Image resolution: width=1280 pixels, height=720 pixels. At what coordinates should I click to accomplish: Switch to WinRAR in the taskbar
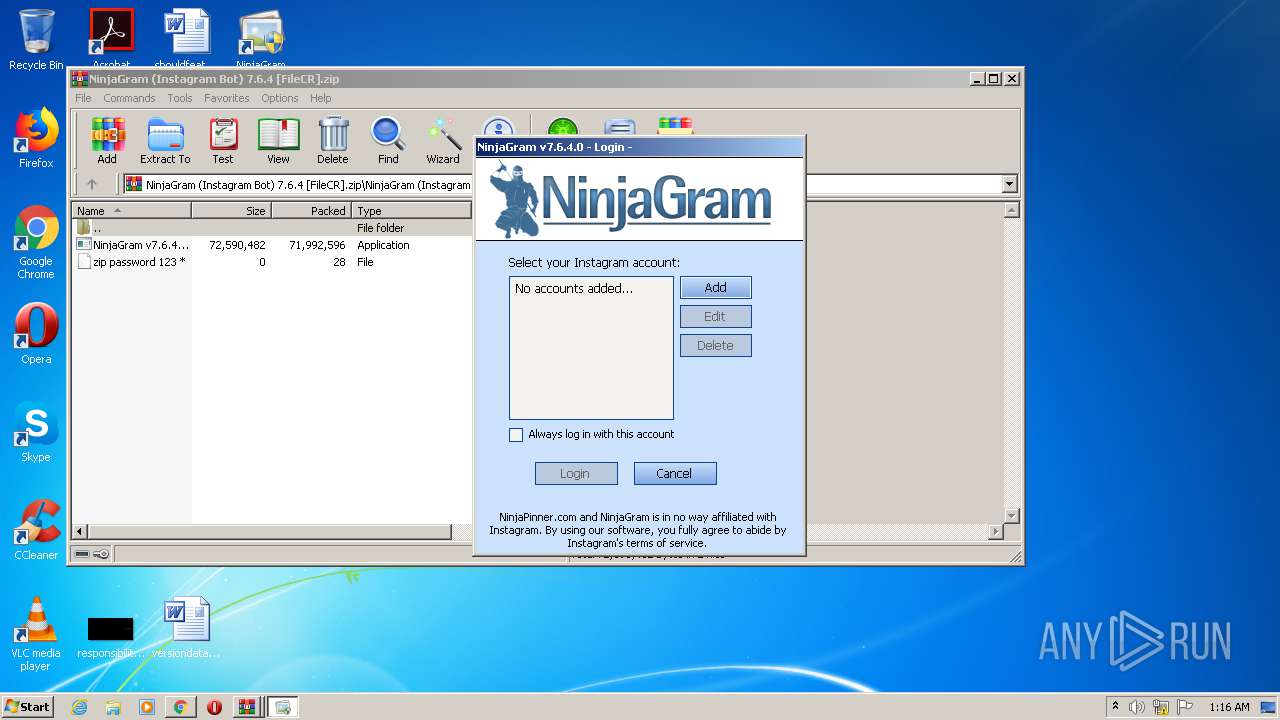point(245,707)
